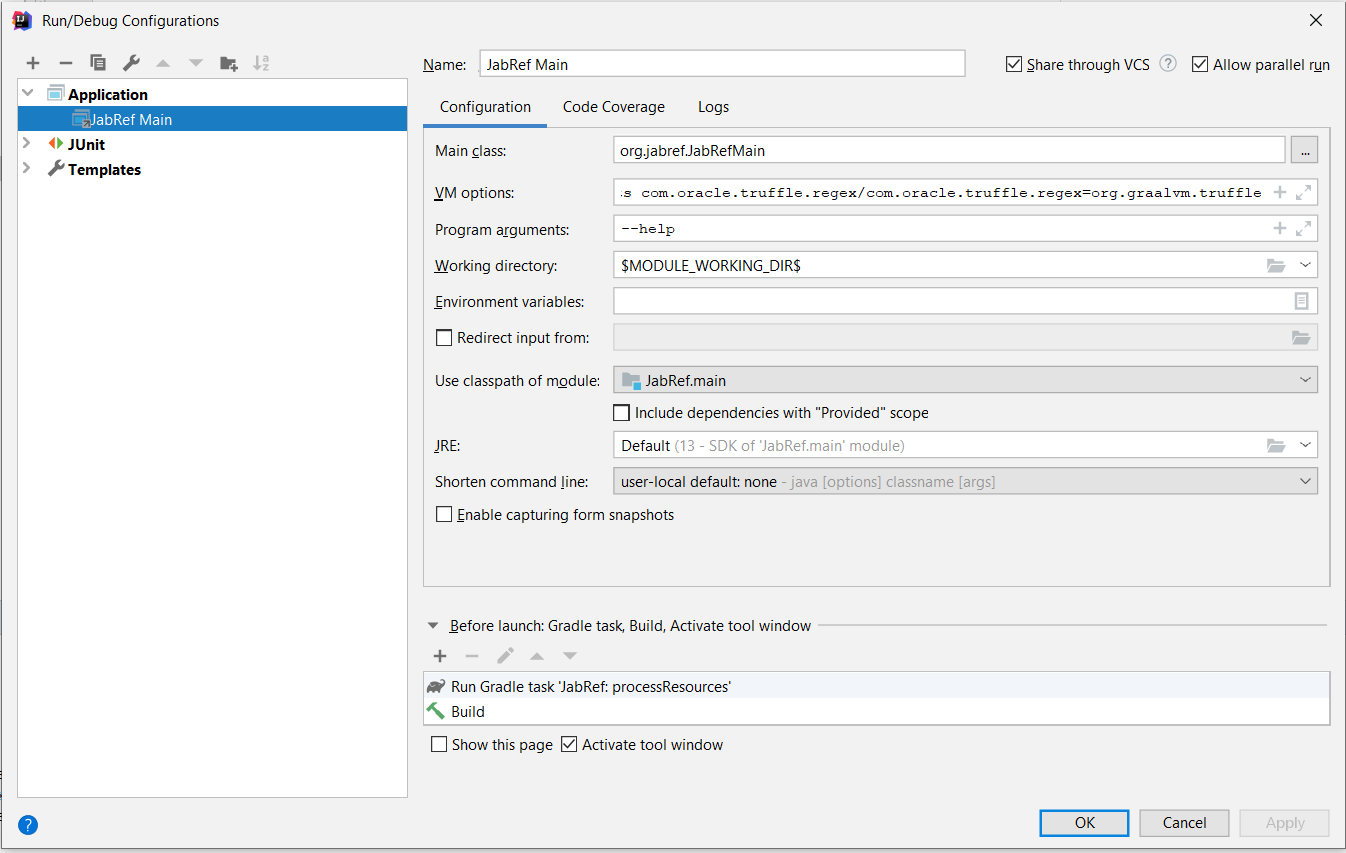
Task: Edit the selected before launch task
Action: coord(505,656)
